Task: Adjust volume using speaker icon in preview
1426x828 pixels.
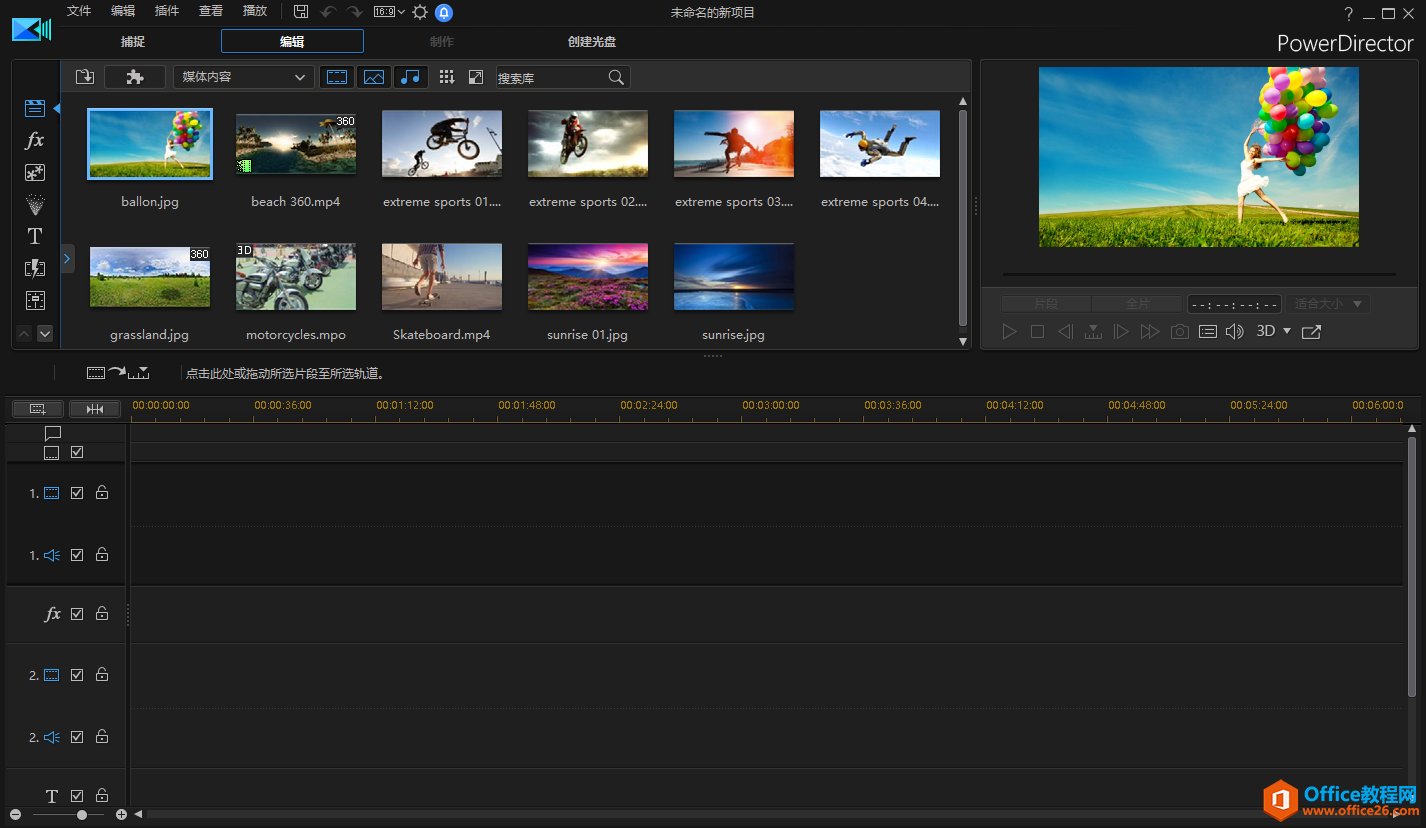Action: (1235, 331)
